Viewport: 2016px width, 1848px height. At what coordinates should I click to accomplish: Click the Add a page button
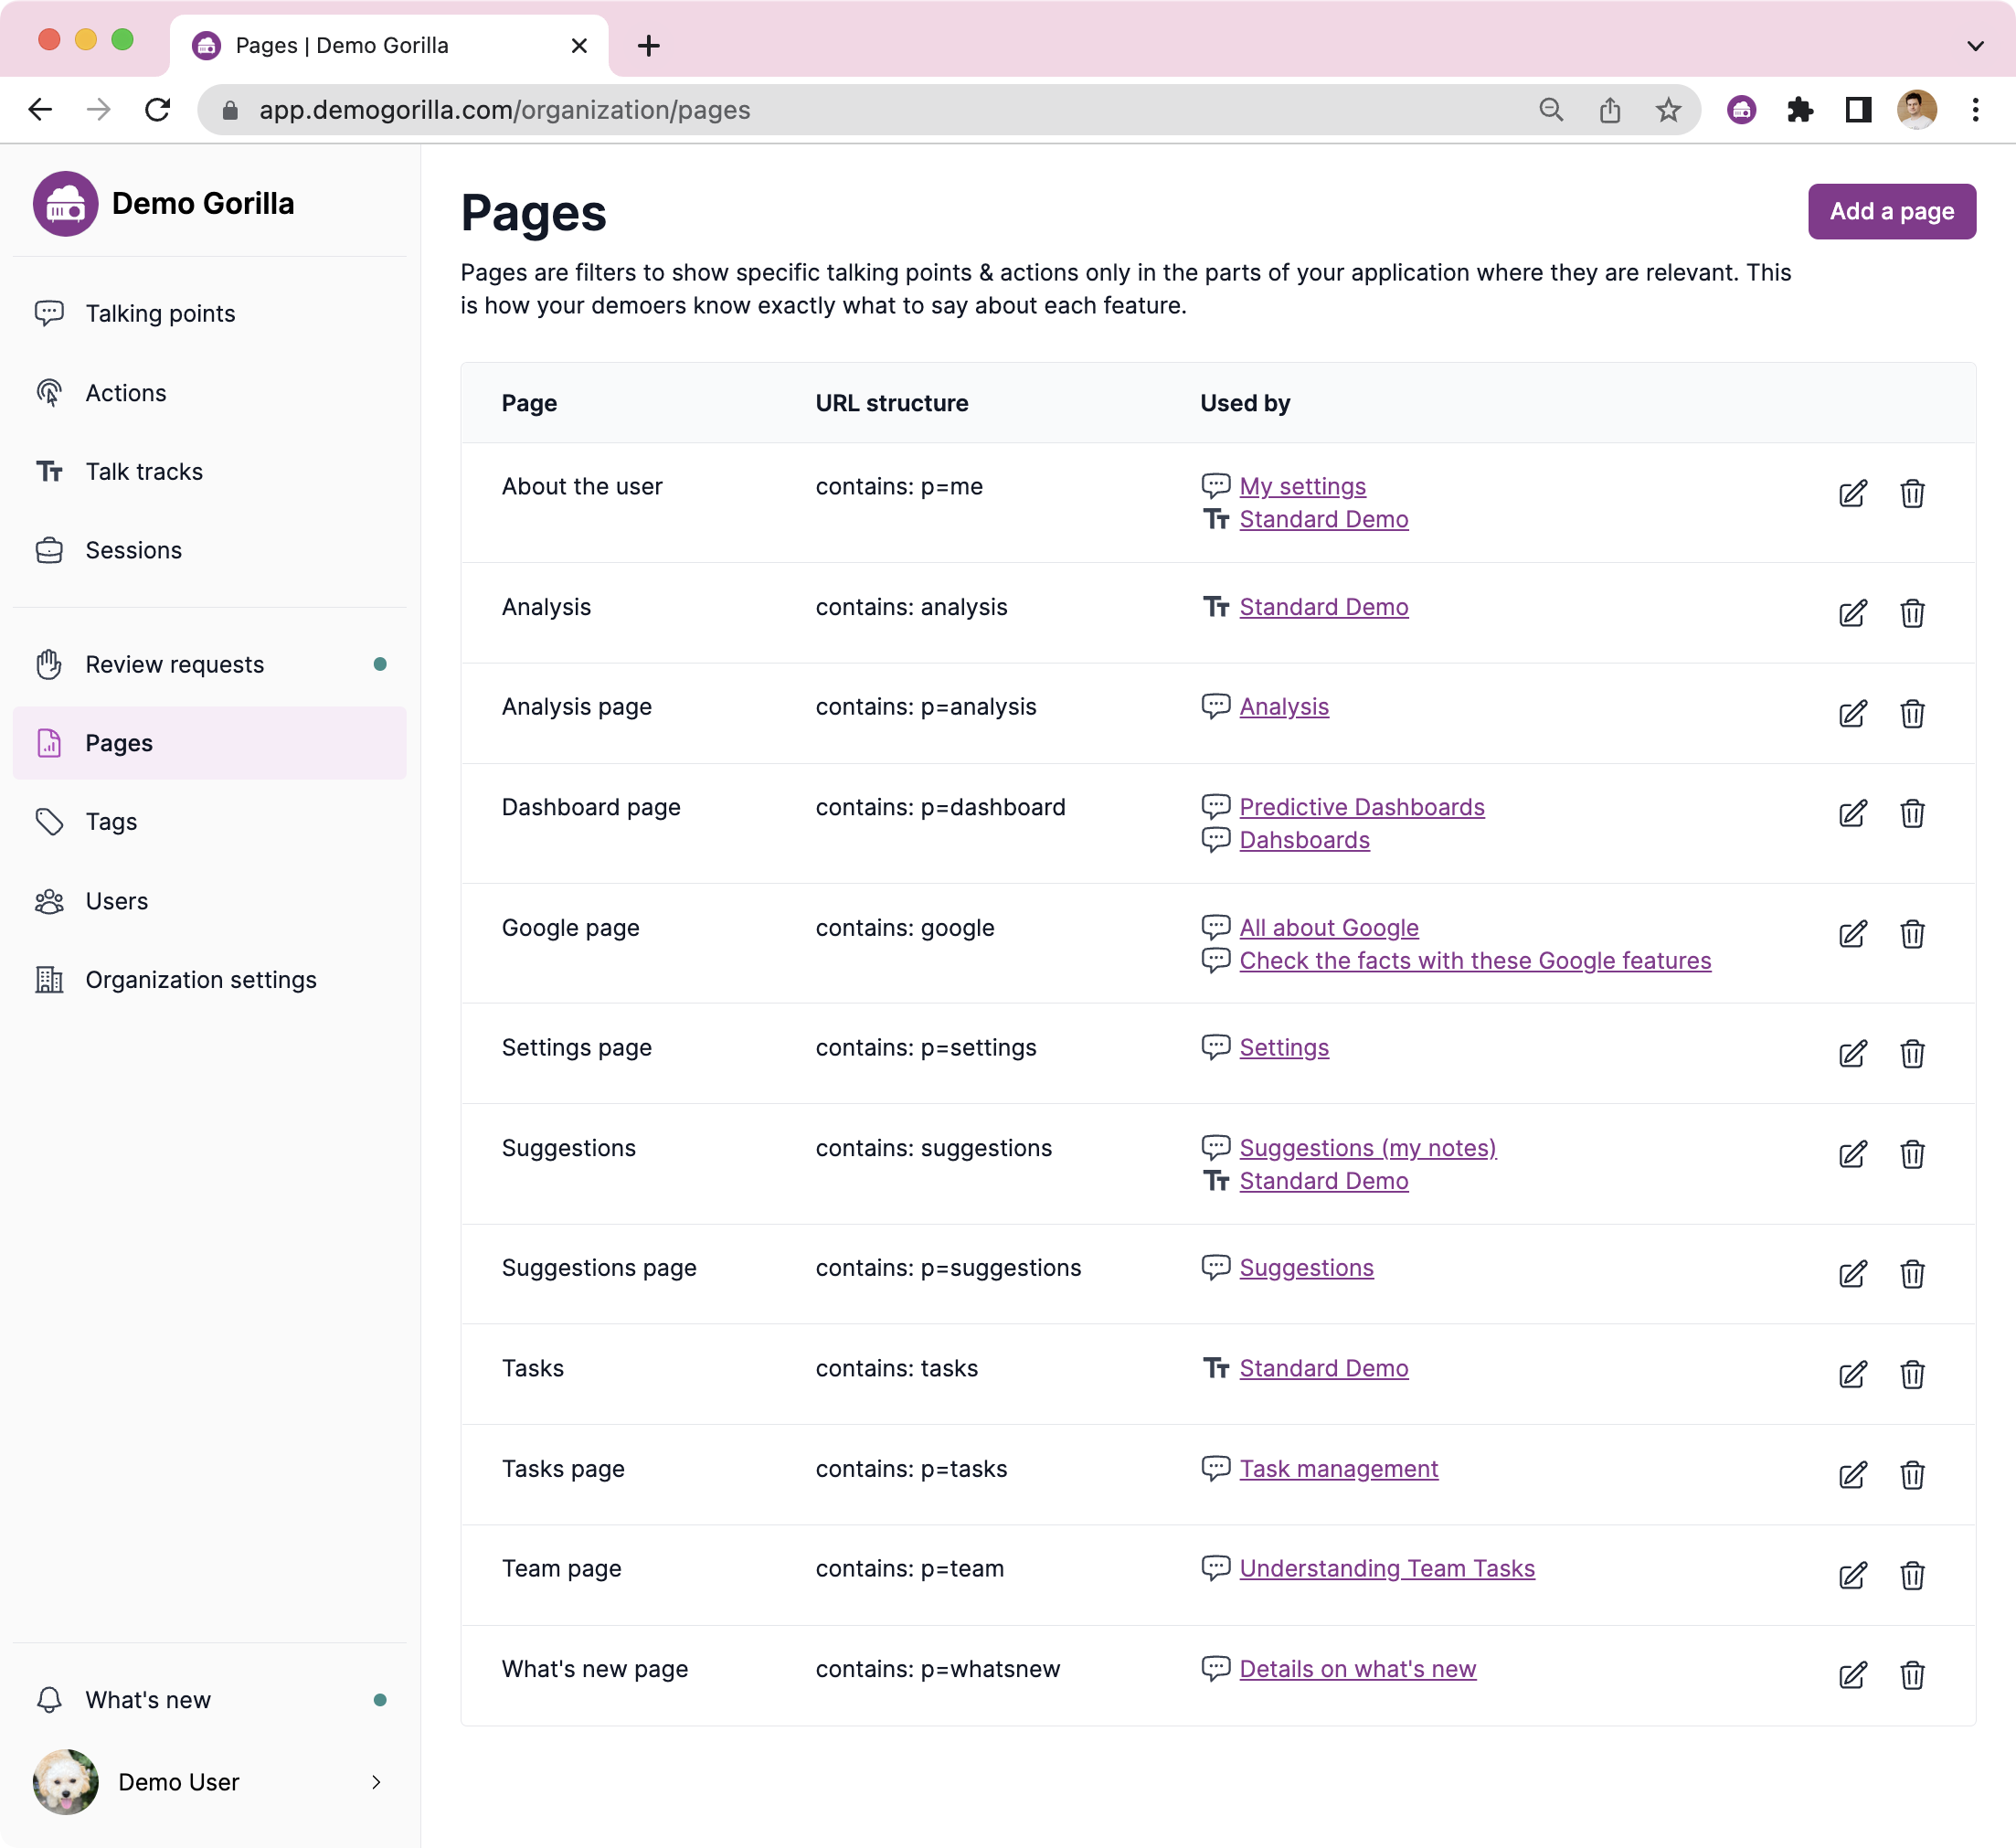1891,211
